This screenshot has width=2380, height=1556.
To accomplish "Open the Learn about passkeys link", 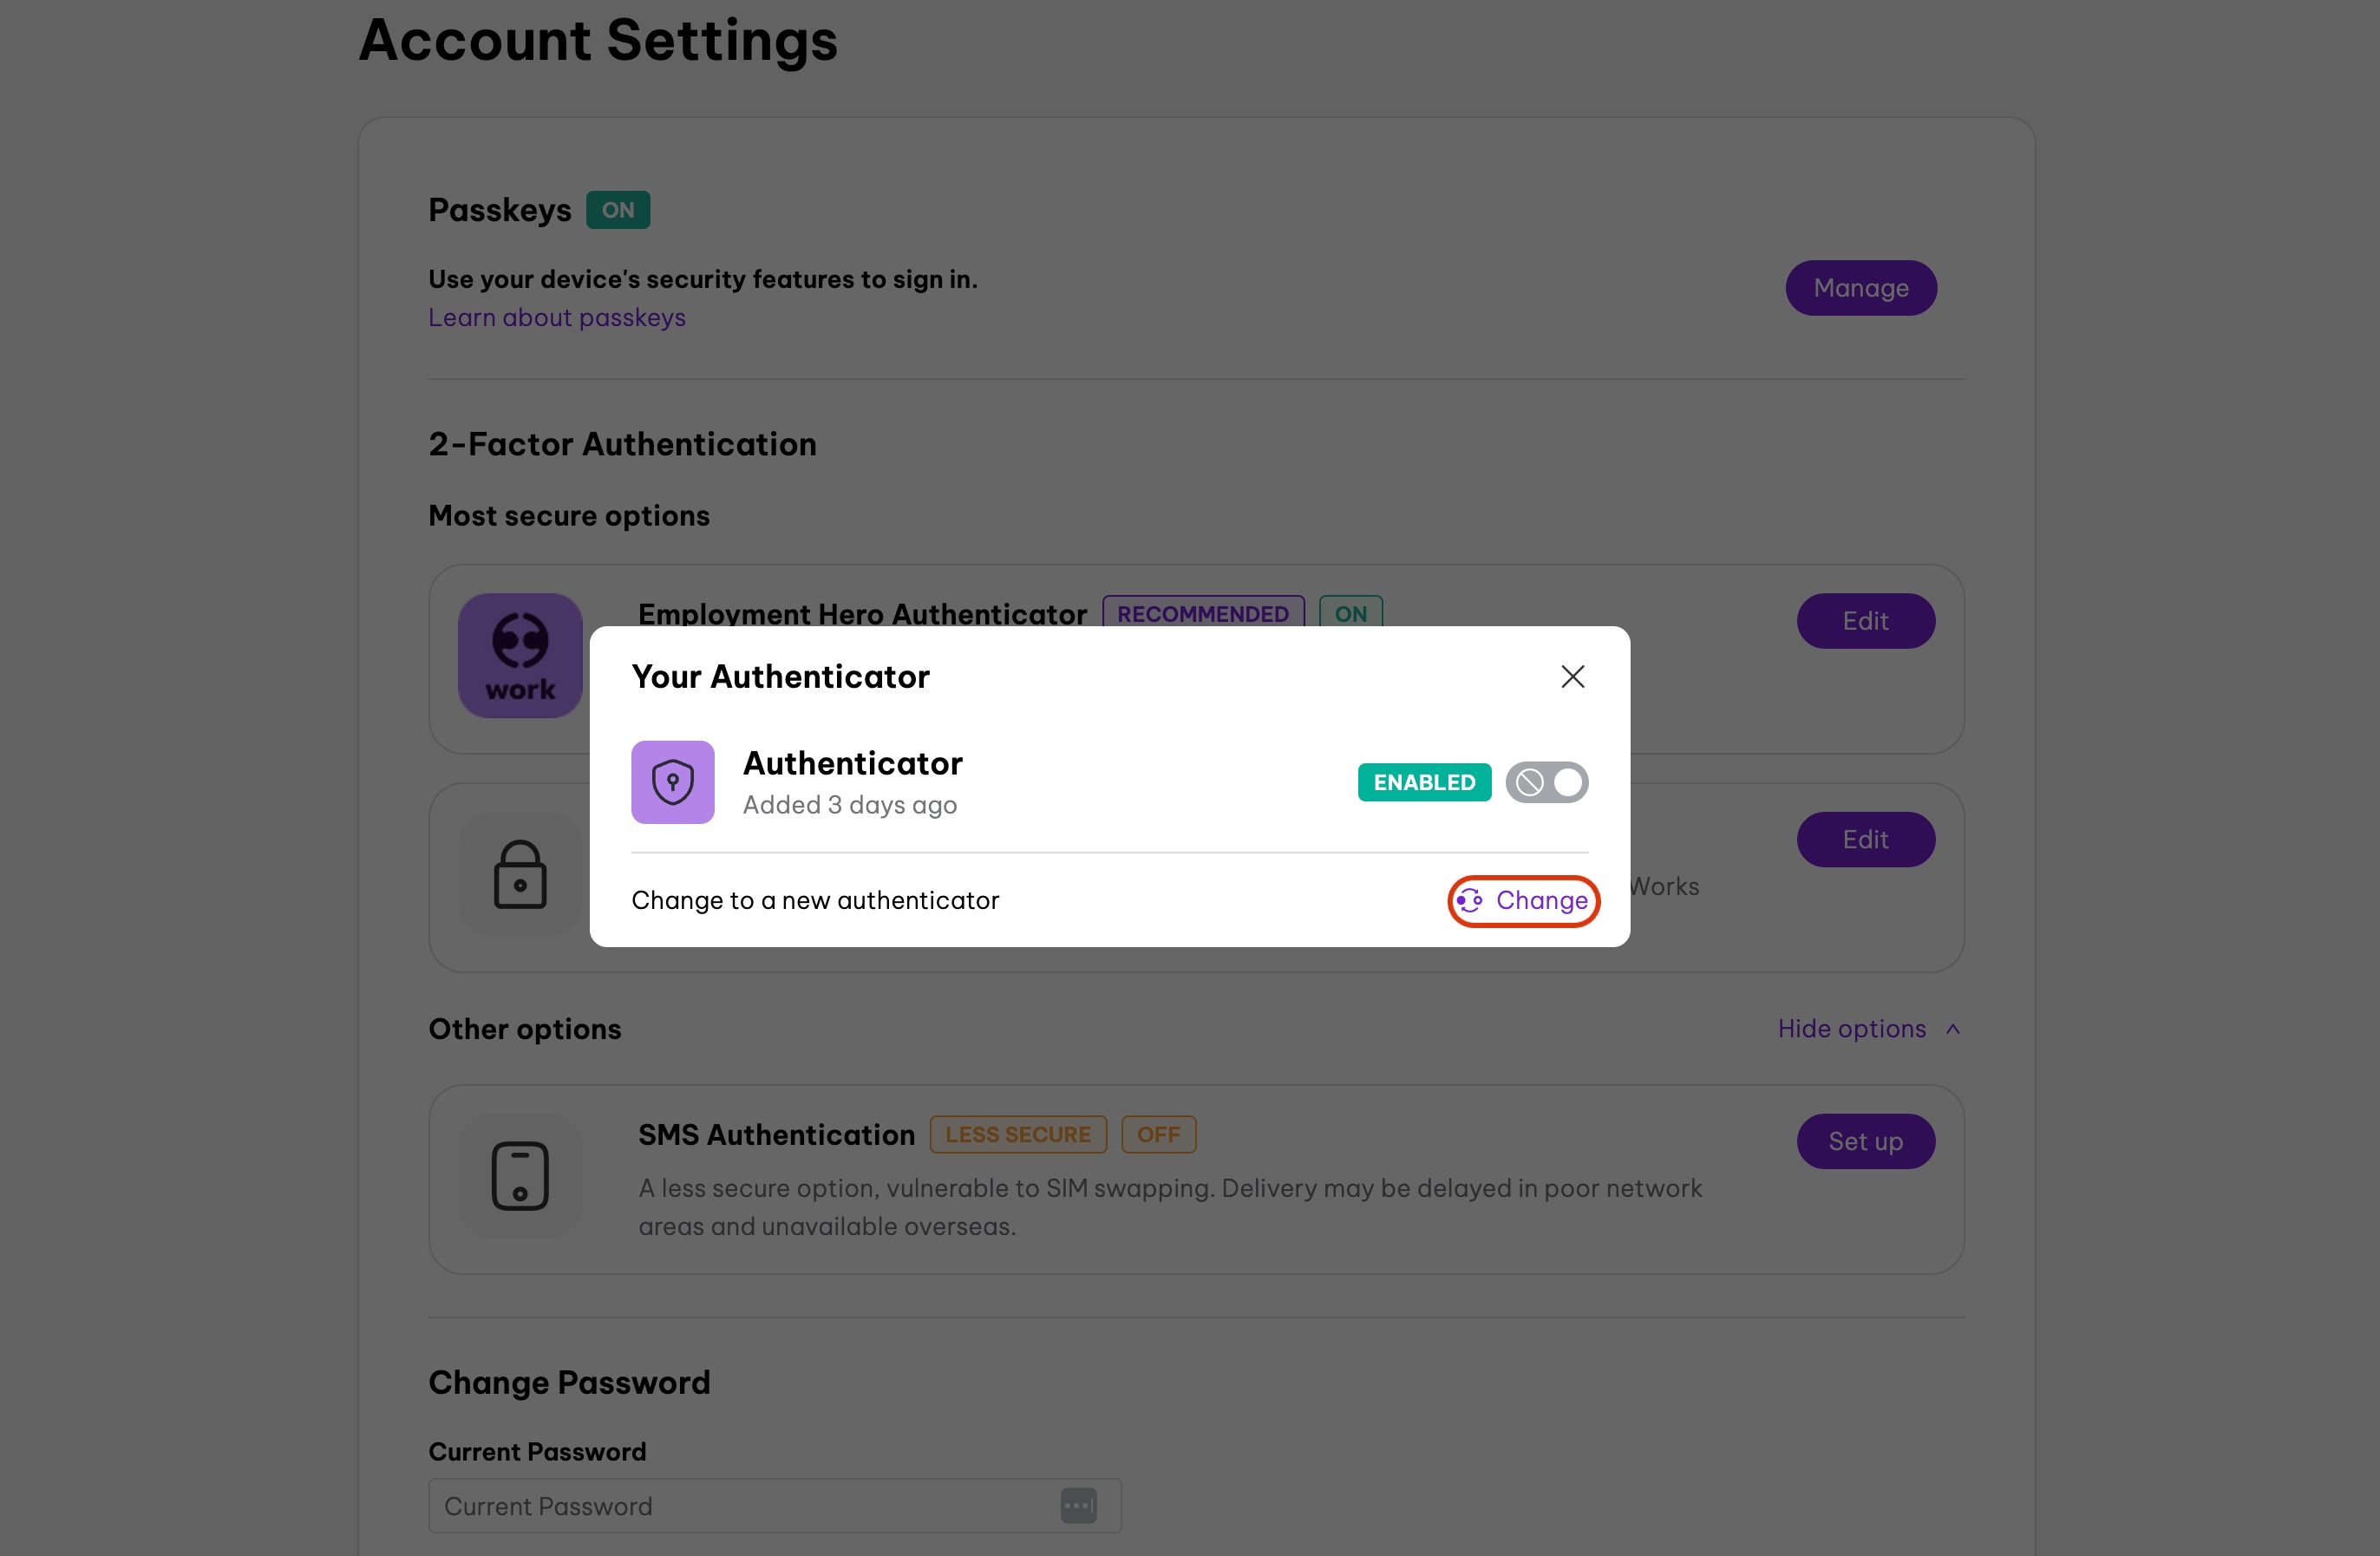I will [x=557, y=317].
